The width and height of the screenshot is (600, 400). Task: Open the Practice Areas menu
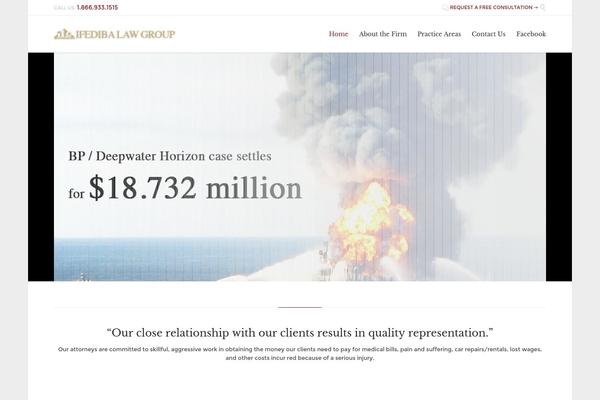point(439,34)
